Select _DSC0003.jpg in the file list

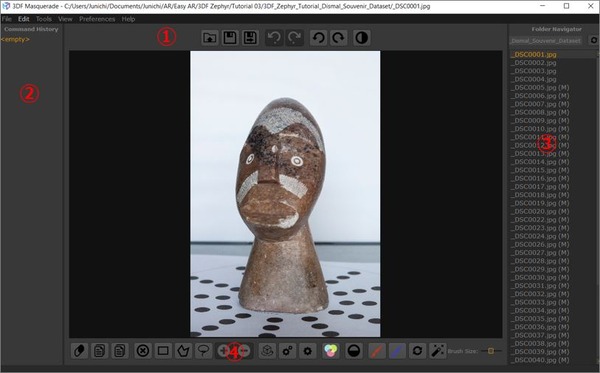(533, 71)
